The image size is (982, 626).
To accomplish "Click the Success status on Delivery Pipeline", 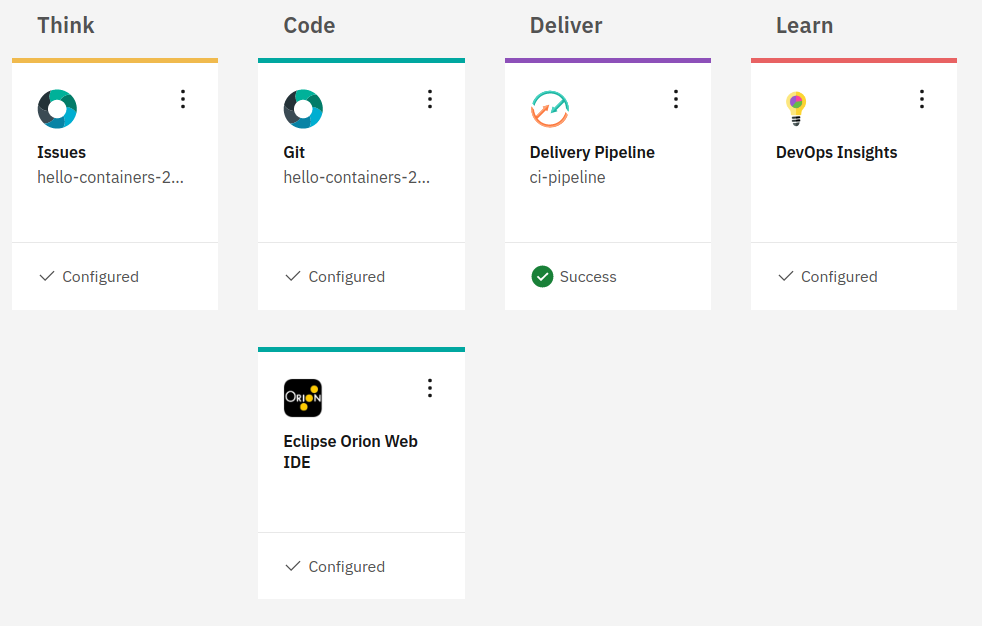I will point(588,277).
